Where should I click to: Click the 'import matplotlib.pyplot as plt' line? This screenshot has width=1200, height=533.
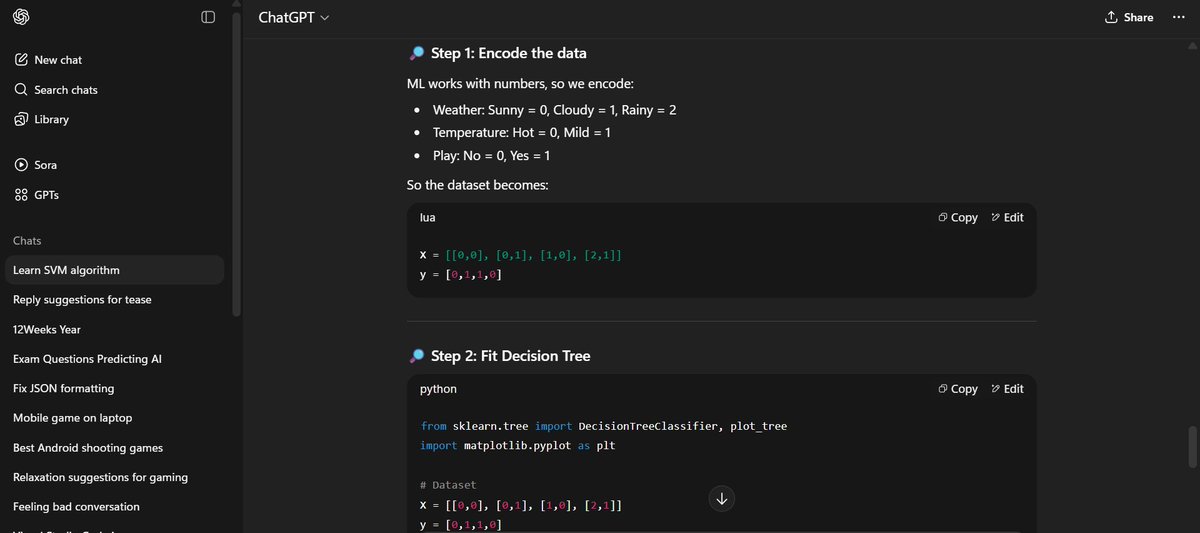(518, 446)
